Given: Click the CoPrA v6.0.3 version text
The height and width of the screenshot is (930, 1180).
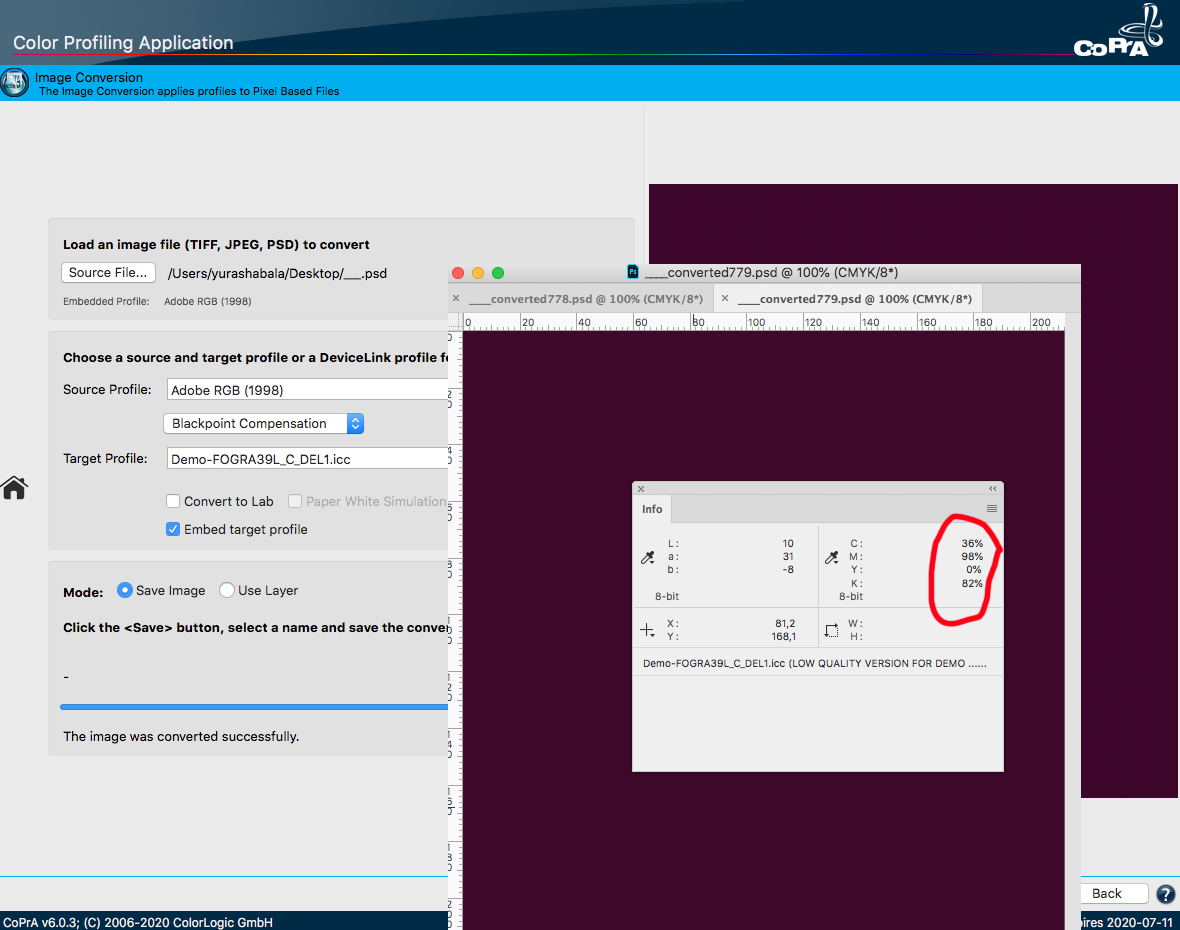Looking at the screenshot, I should click(138, 922).
